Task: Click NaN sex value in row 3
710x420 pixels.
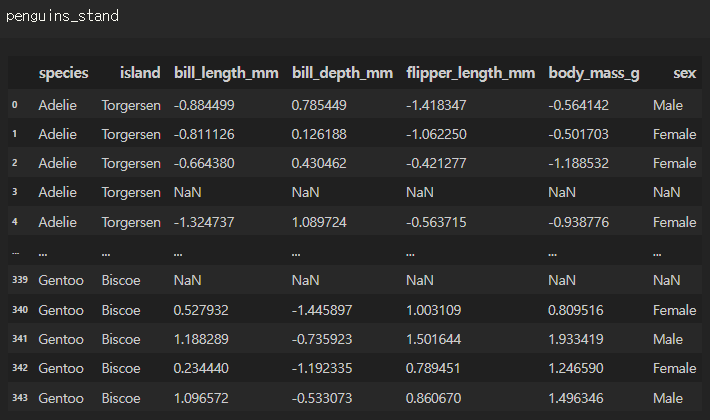Action: coord(666,192)
